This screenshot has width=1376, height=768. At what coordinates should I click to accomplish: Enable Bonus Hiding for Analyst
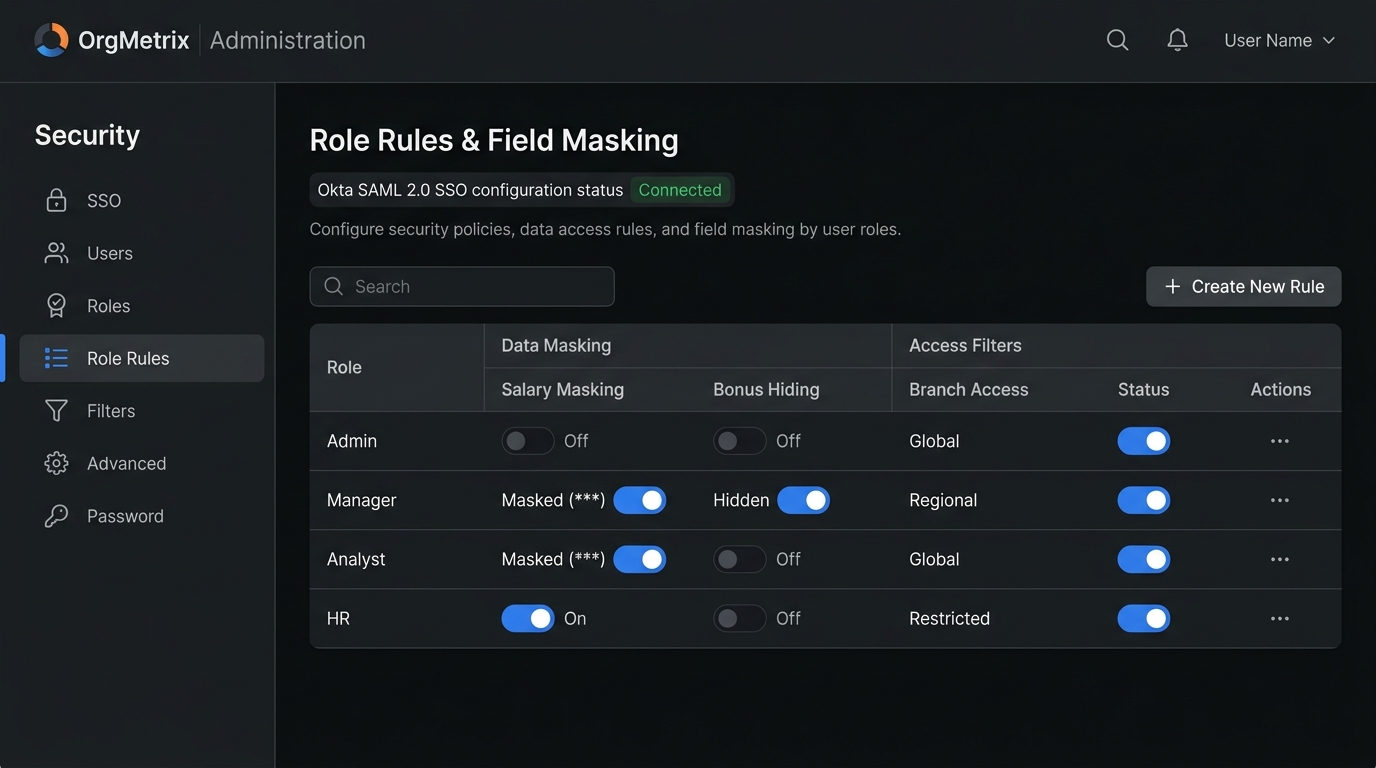tap(740, 559)
